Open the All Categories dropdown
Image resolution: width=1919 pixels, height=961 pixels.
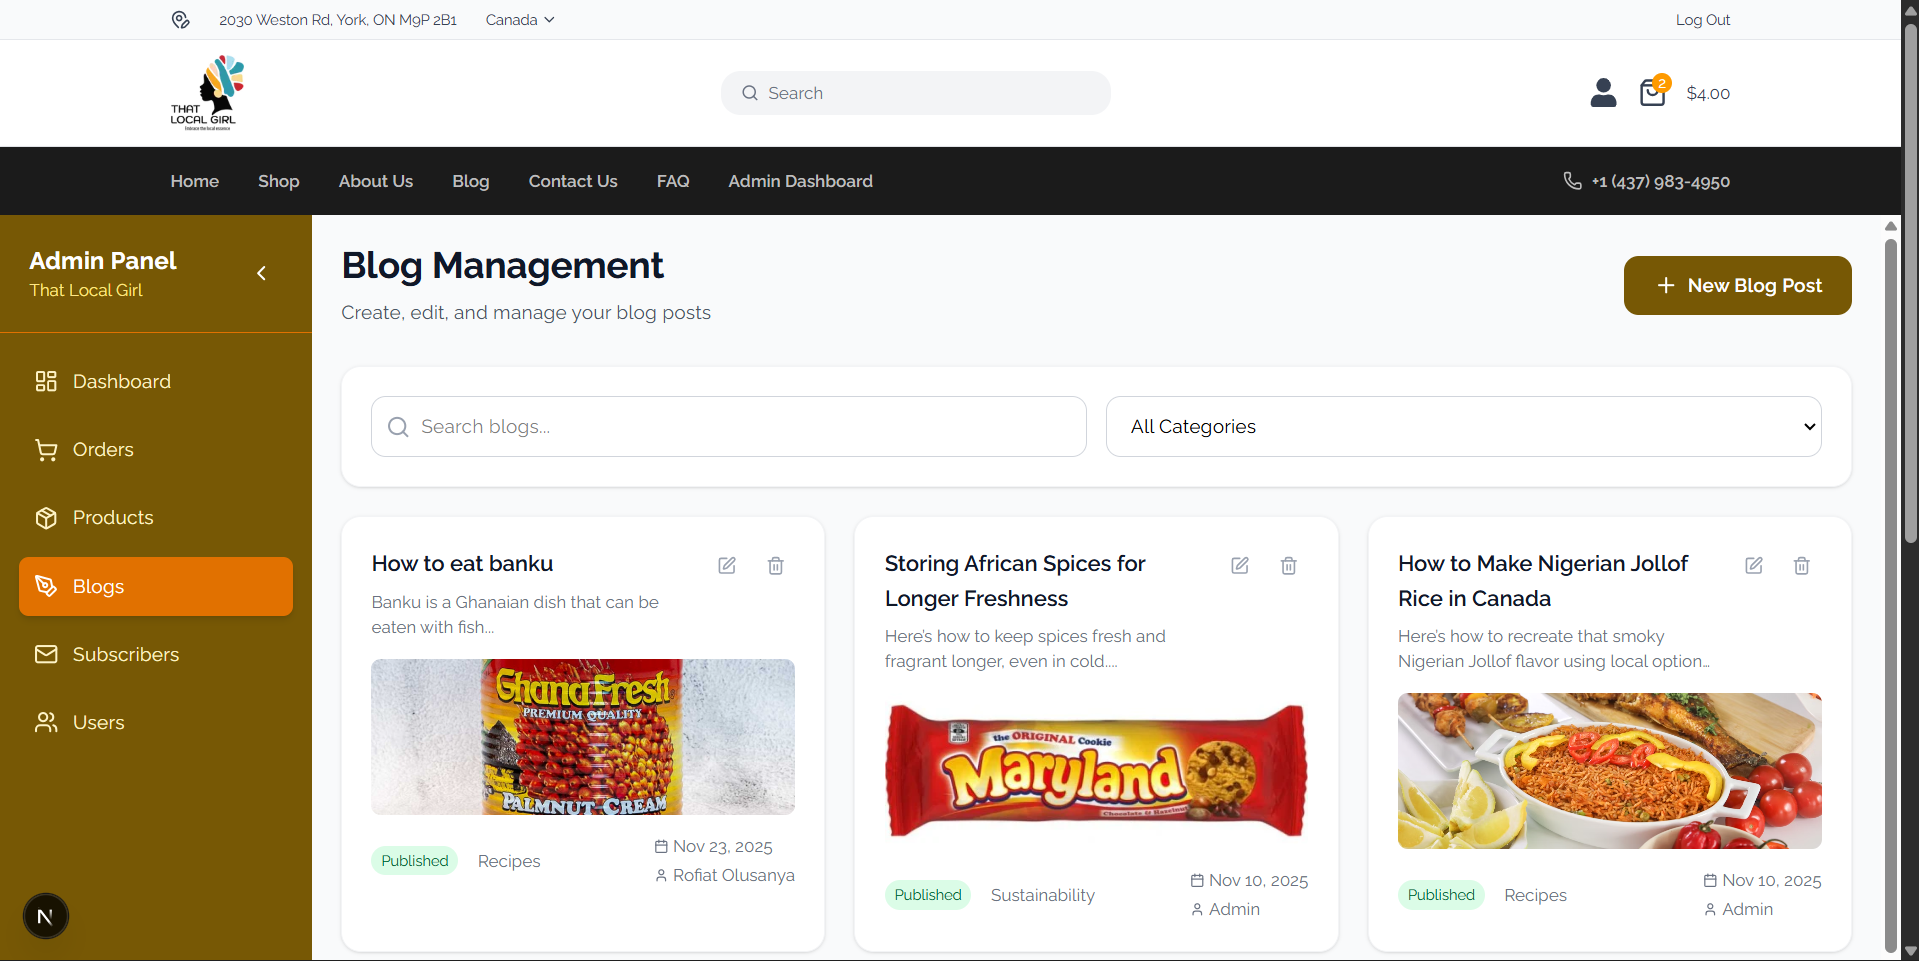click(x=1463, y=427)
